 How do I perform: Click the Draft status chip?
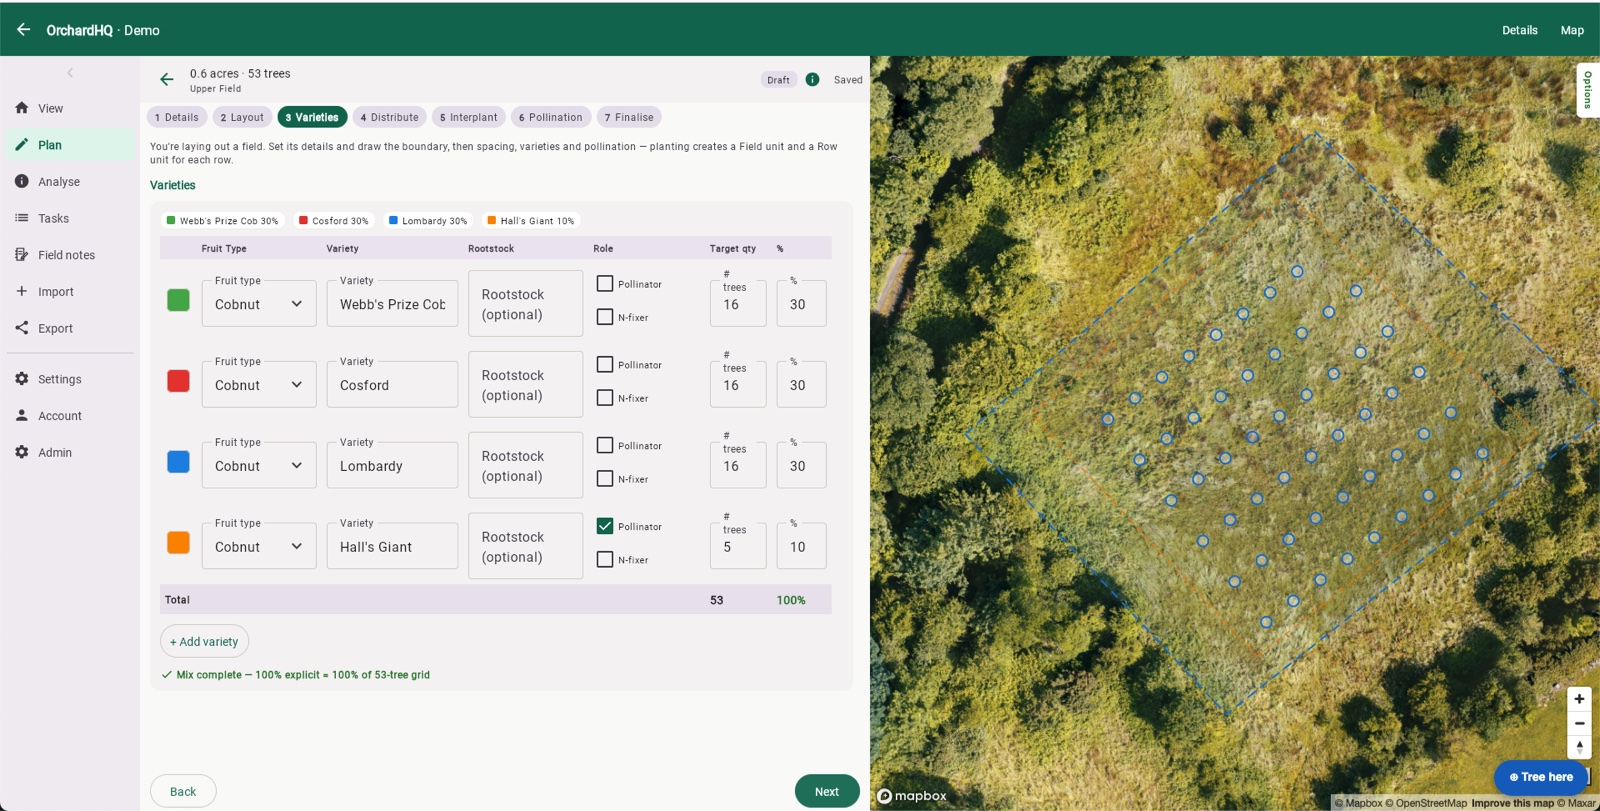tap(778, 80)
